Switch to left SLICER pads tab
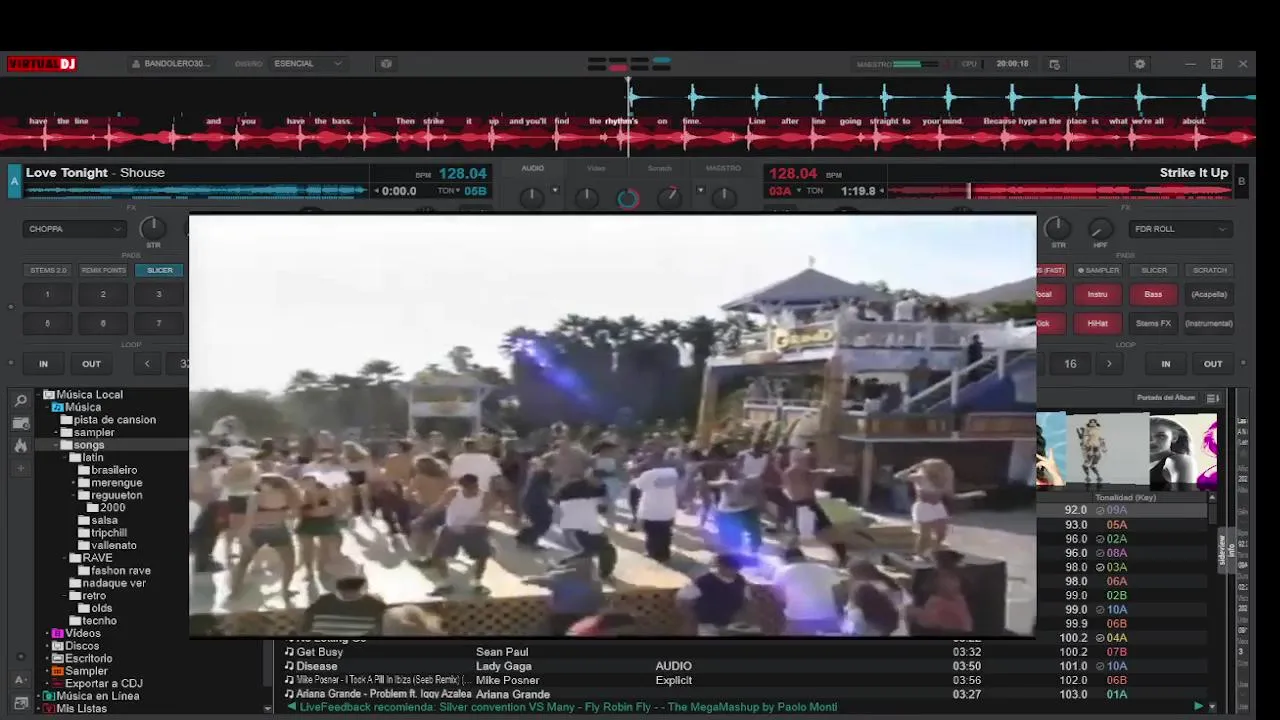Image resolution: width=1280 pixels, height=720 pixels. click(x=160, y=270)
